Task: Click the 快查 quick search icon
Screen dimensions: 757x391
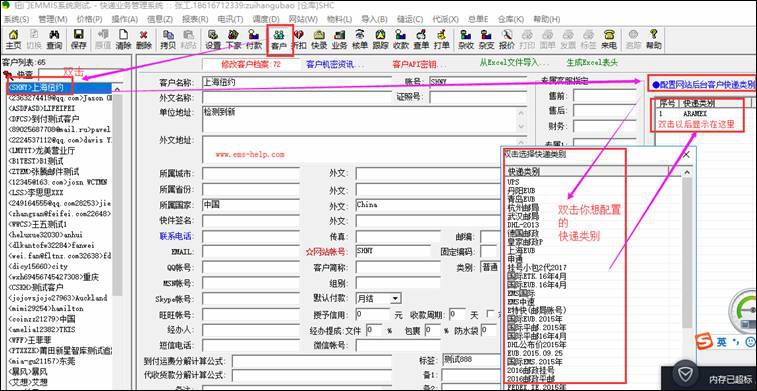Action: [x=7, y=74]
